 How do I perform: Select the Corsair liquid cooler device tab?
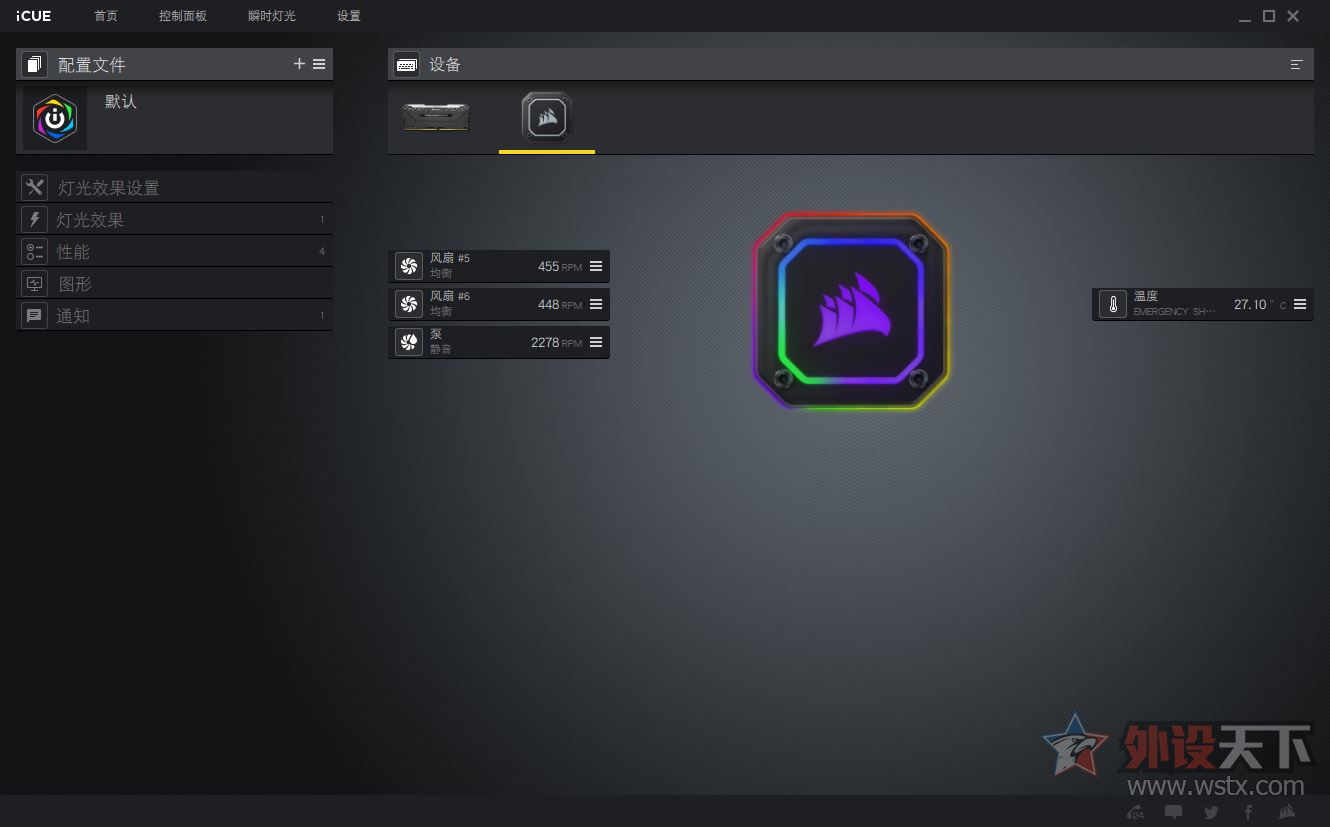click(546, 117)
